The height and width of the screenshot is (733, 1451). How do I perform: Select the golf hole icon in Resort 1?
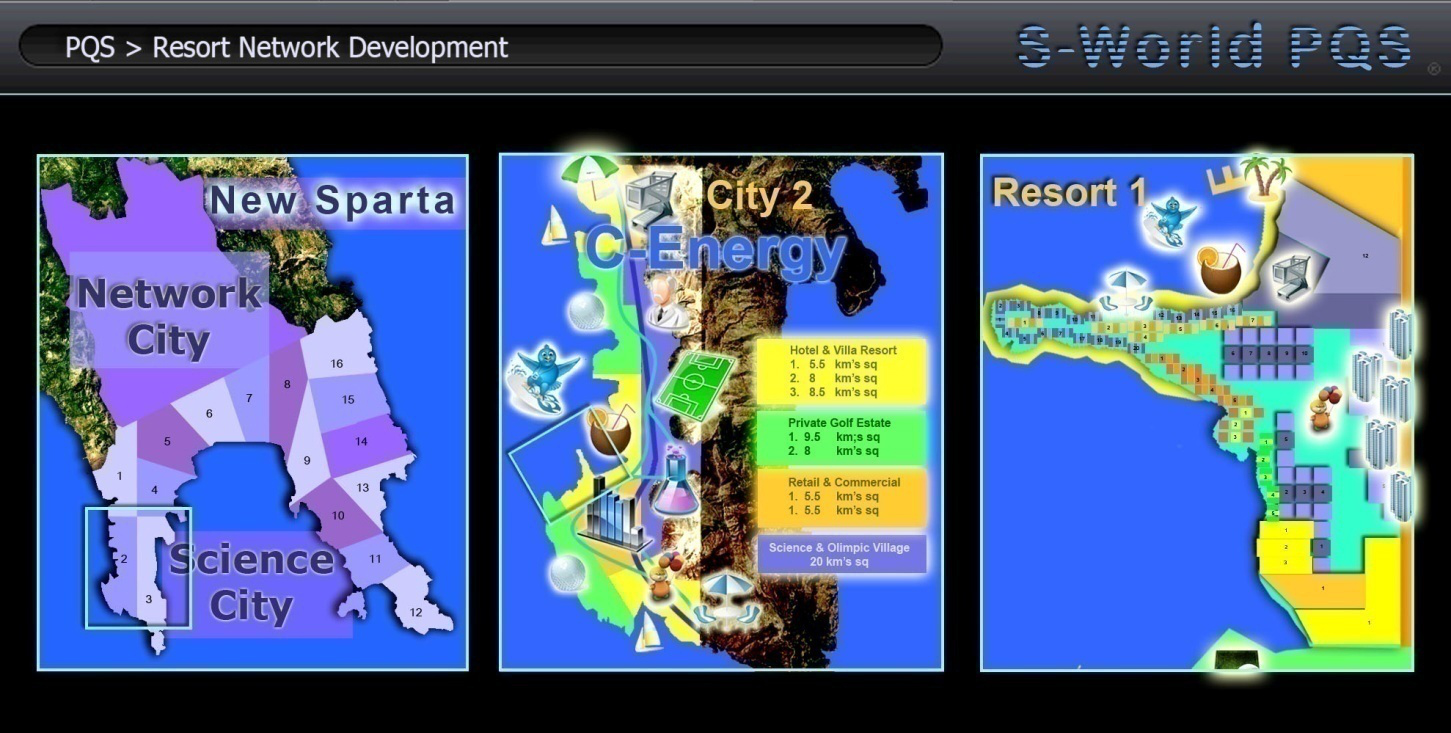[x=1235, y=661]
